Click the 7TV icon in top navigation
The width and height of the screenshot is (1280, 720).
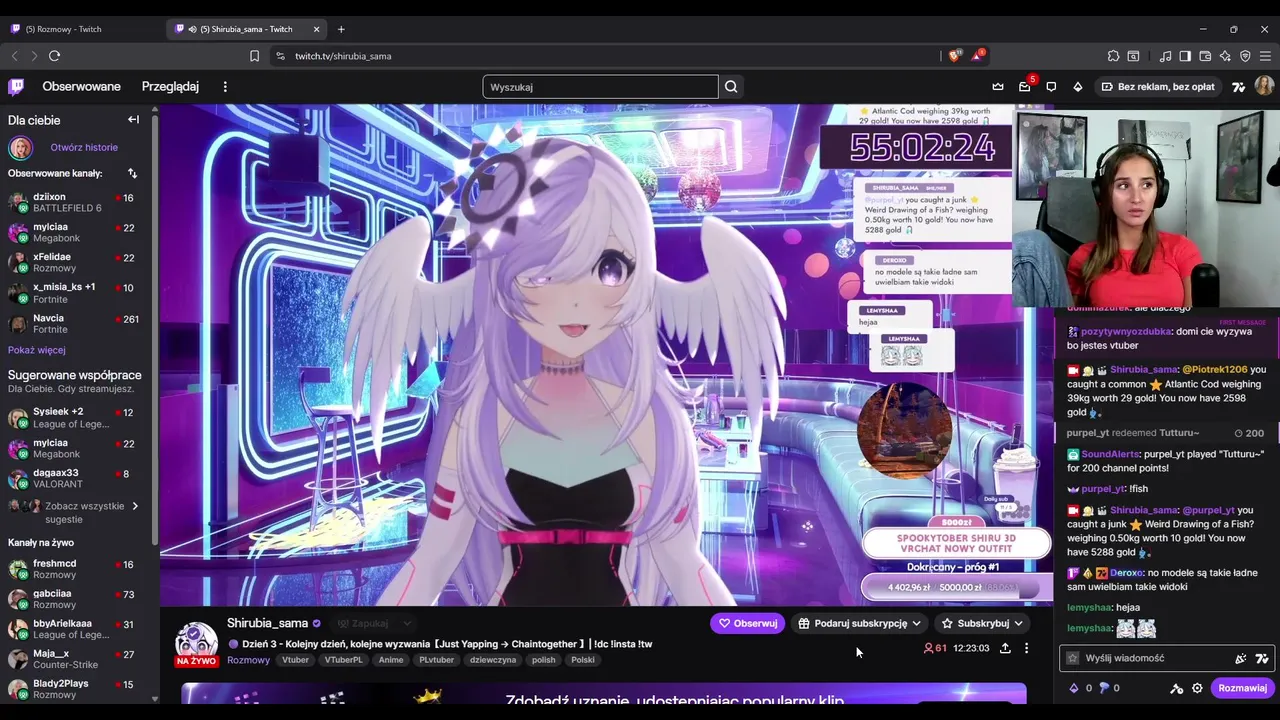(1239, 87)
